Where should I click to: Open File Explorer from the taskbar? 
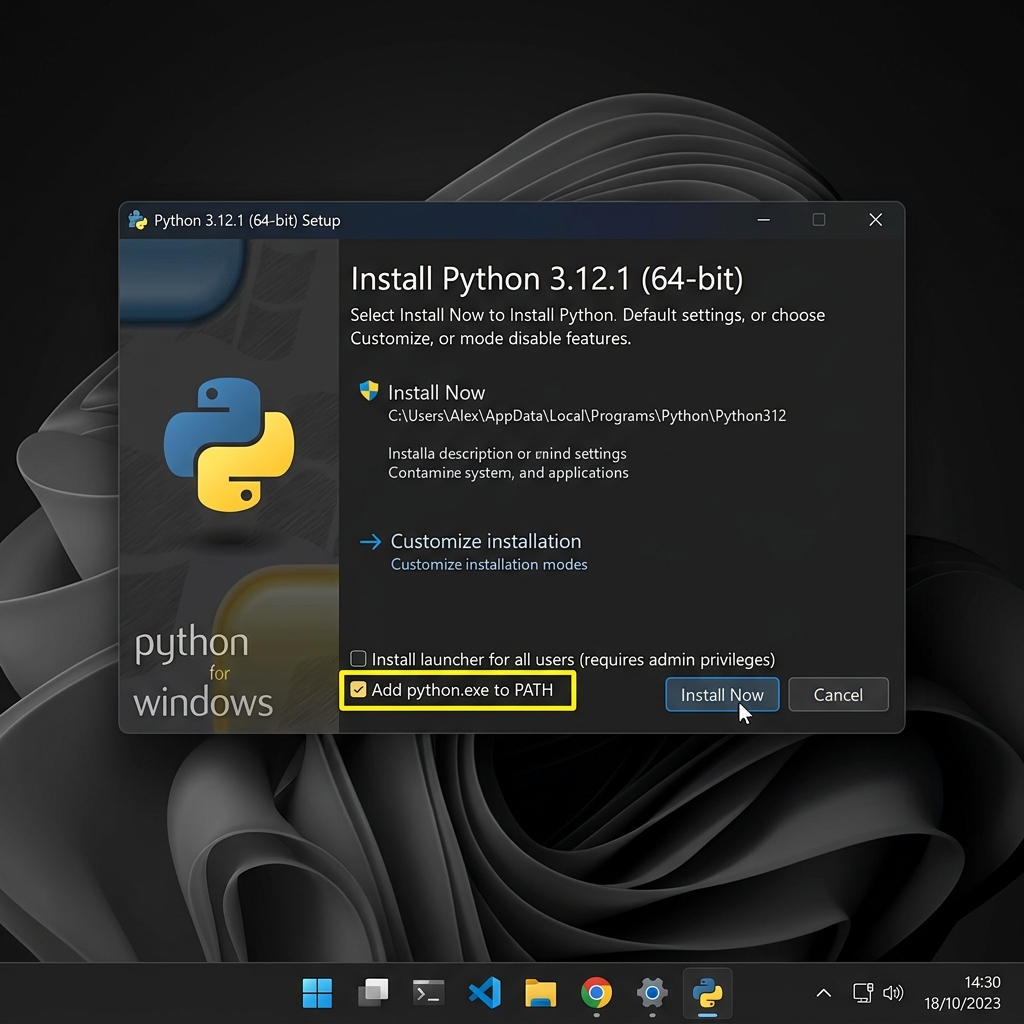(541, 993)
